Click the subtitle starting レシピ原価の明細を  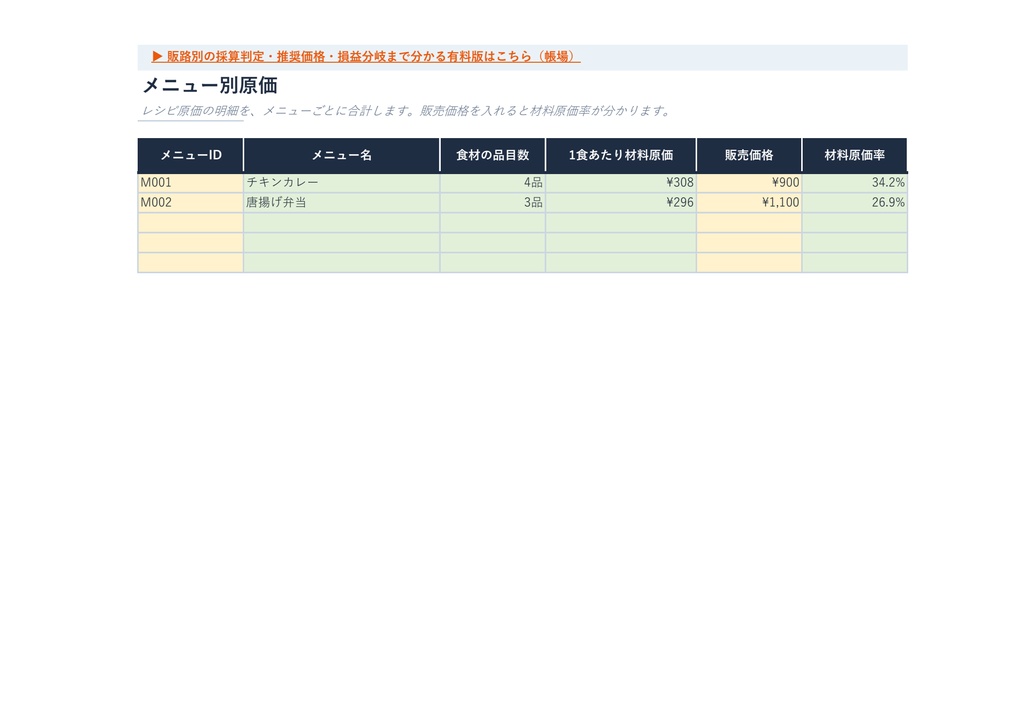(406, 111)
